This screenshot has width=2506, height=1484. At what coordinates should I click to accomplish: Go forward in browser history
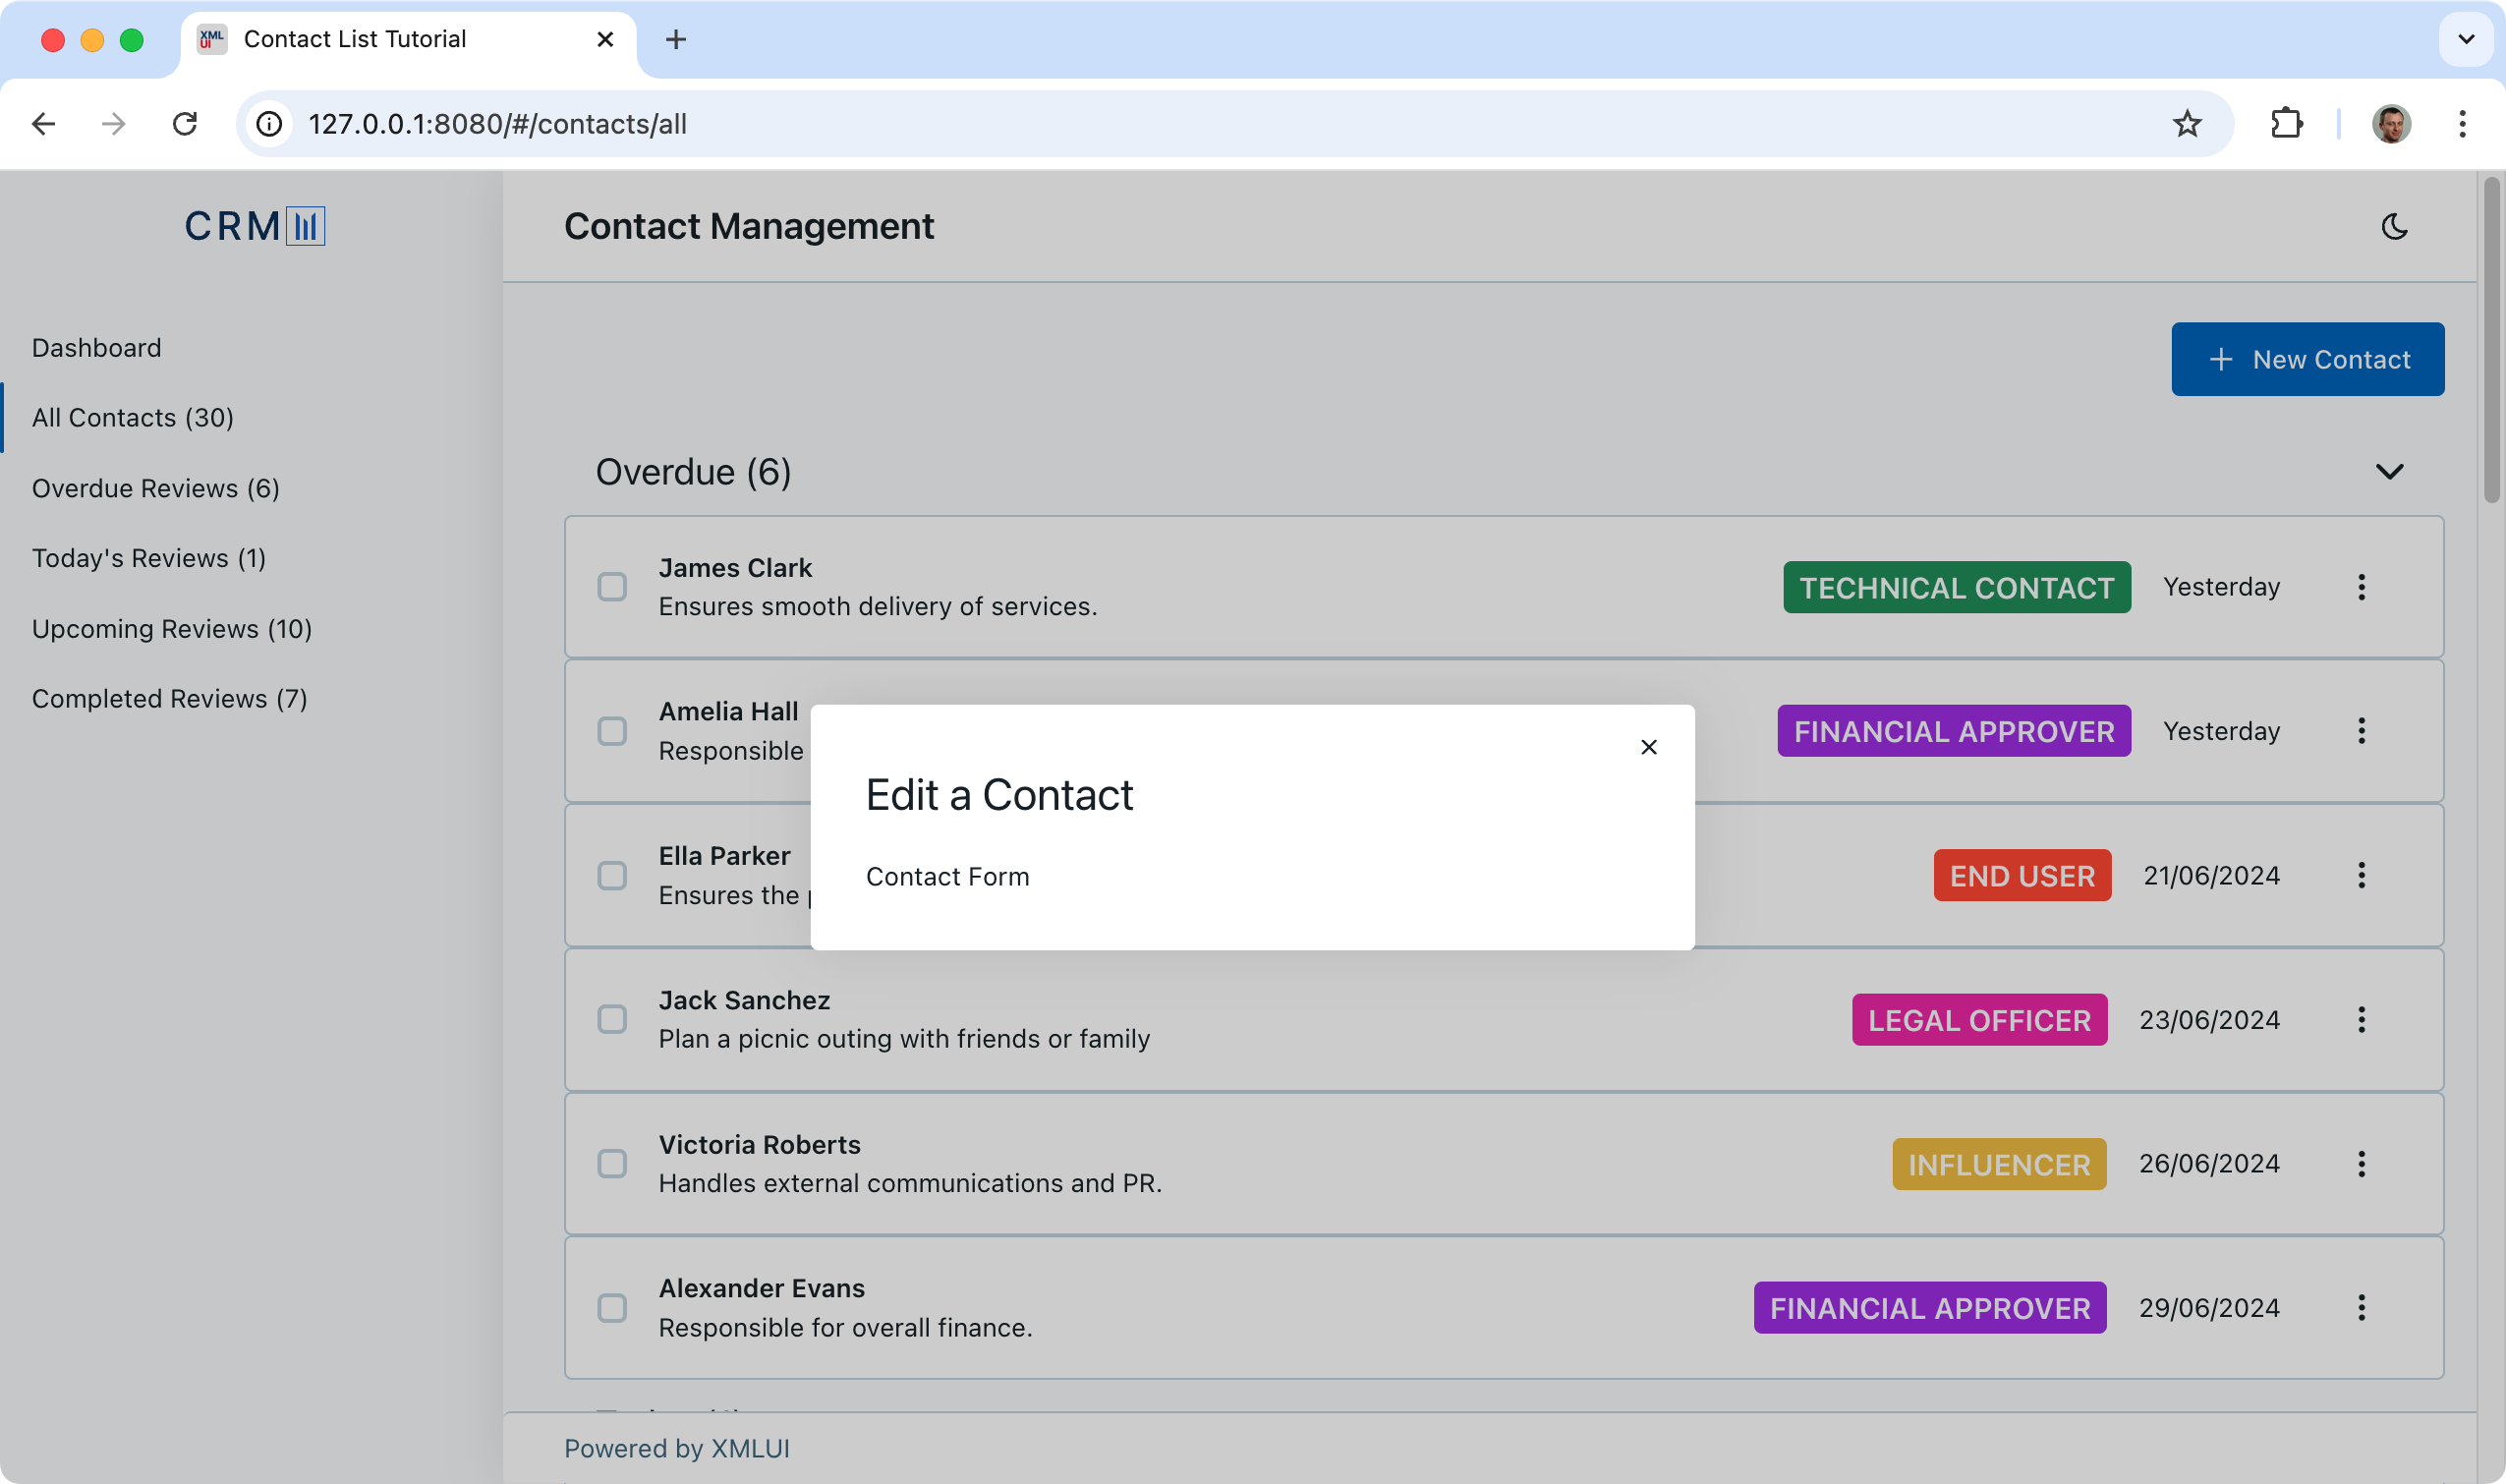tap(114, 124)
